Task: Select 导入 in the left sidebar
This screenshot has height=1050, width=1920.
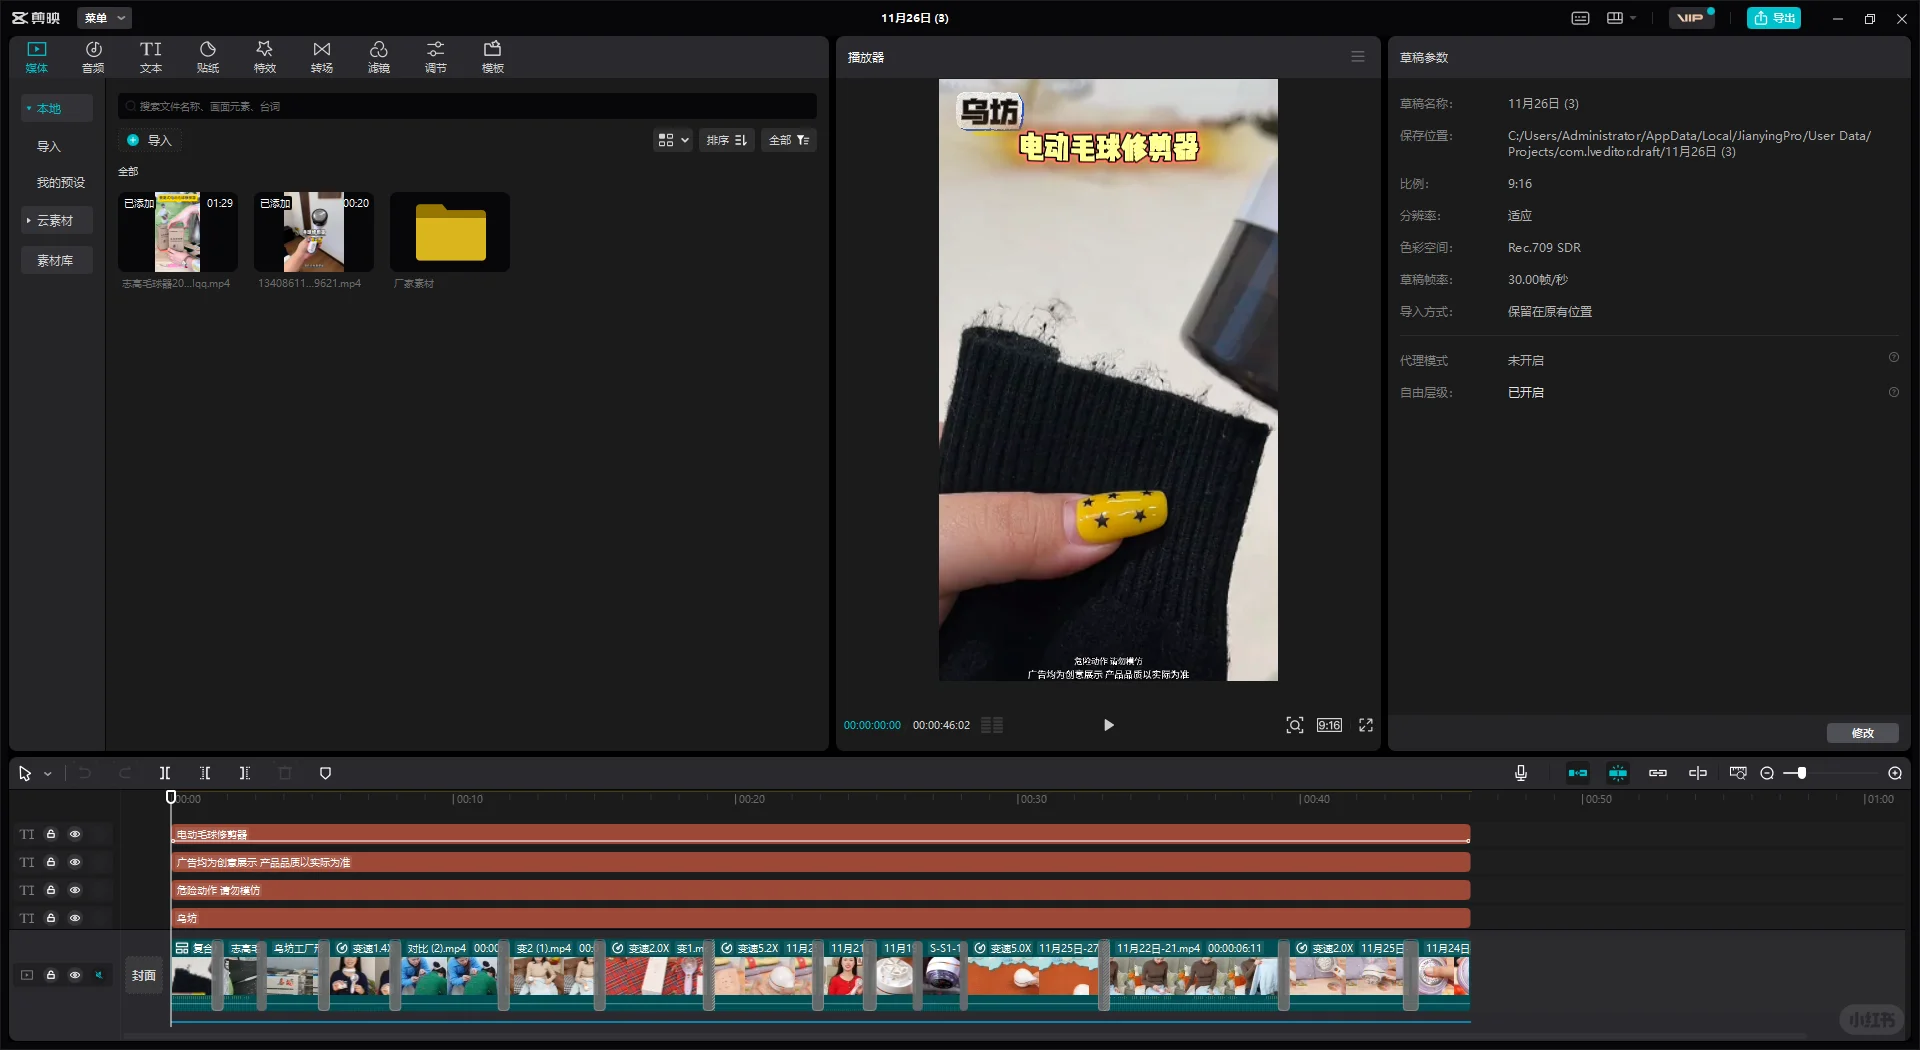Action: [x=49, y=146]
